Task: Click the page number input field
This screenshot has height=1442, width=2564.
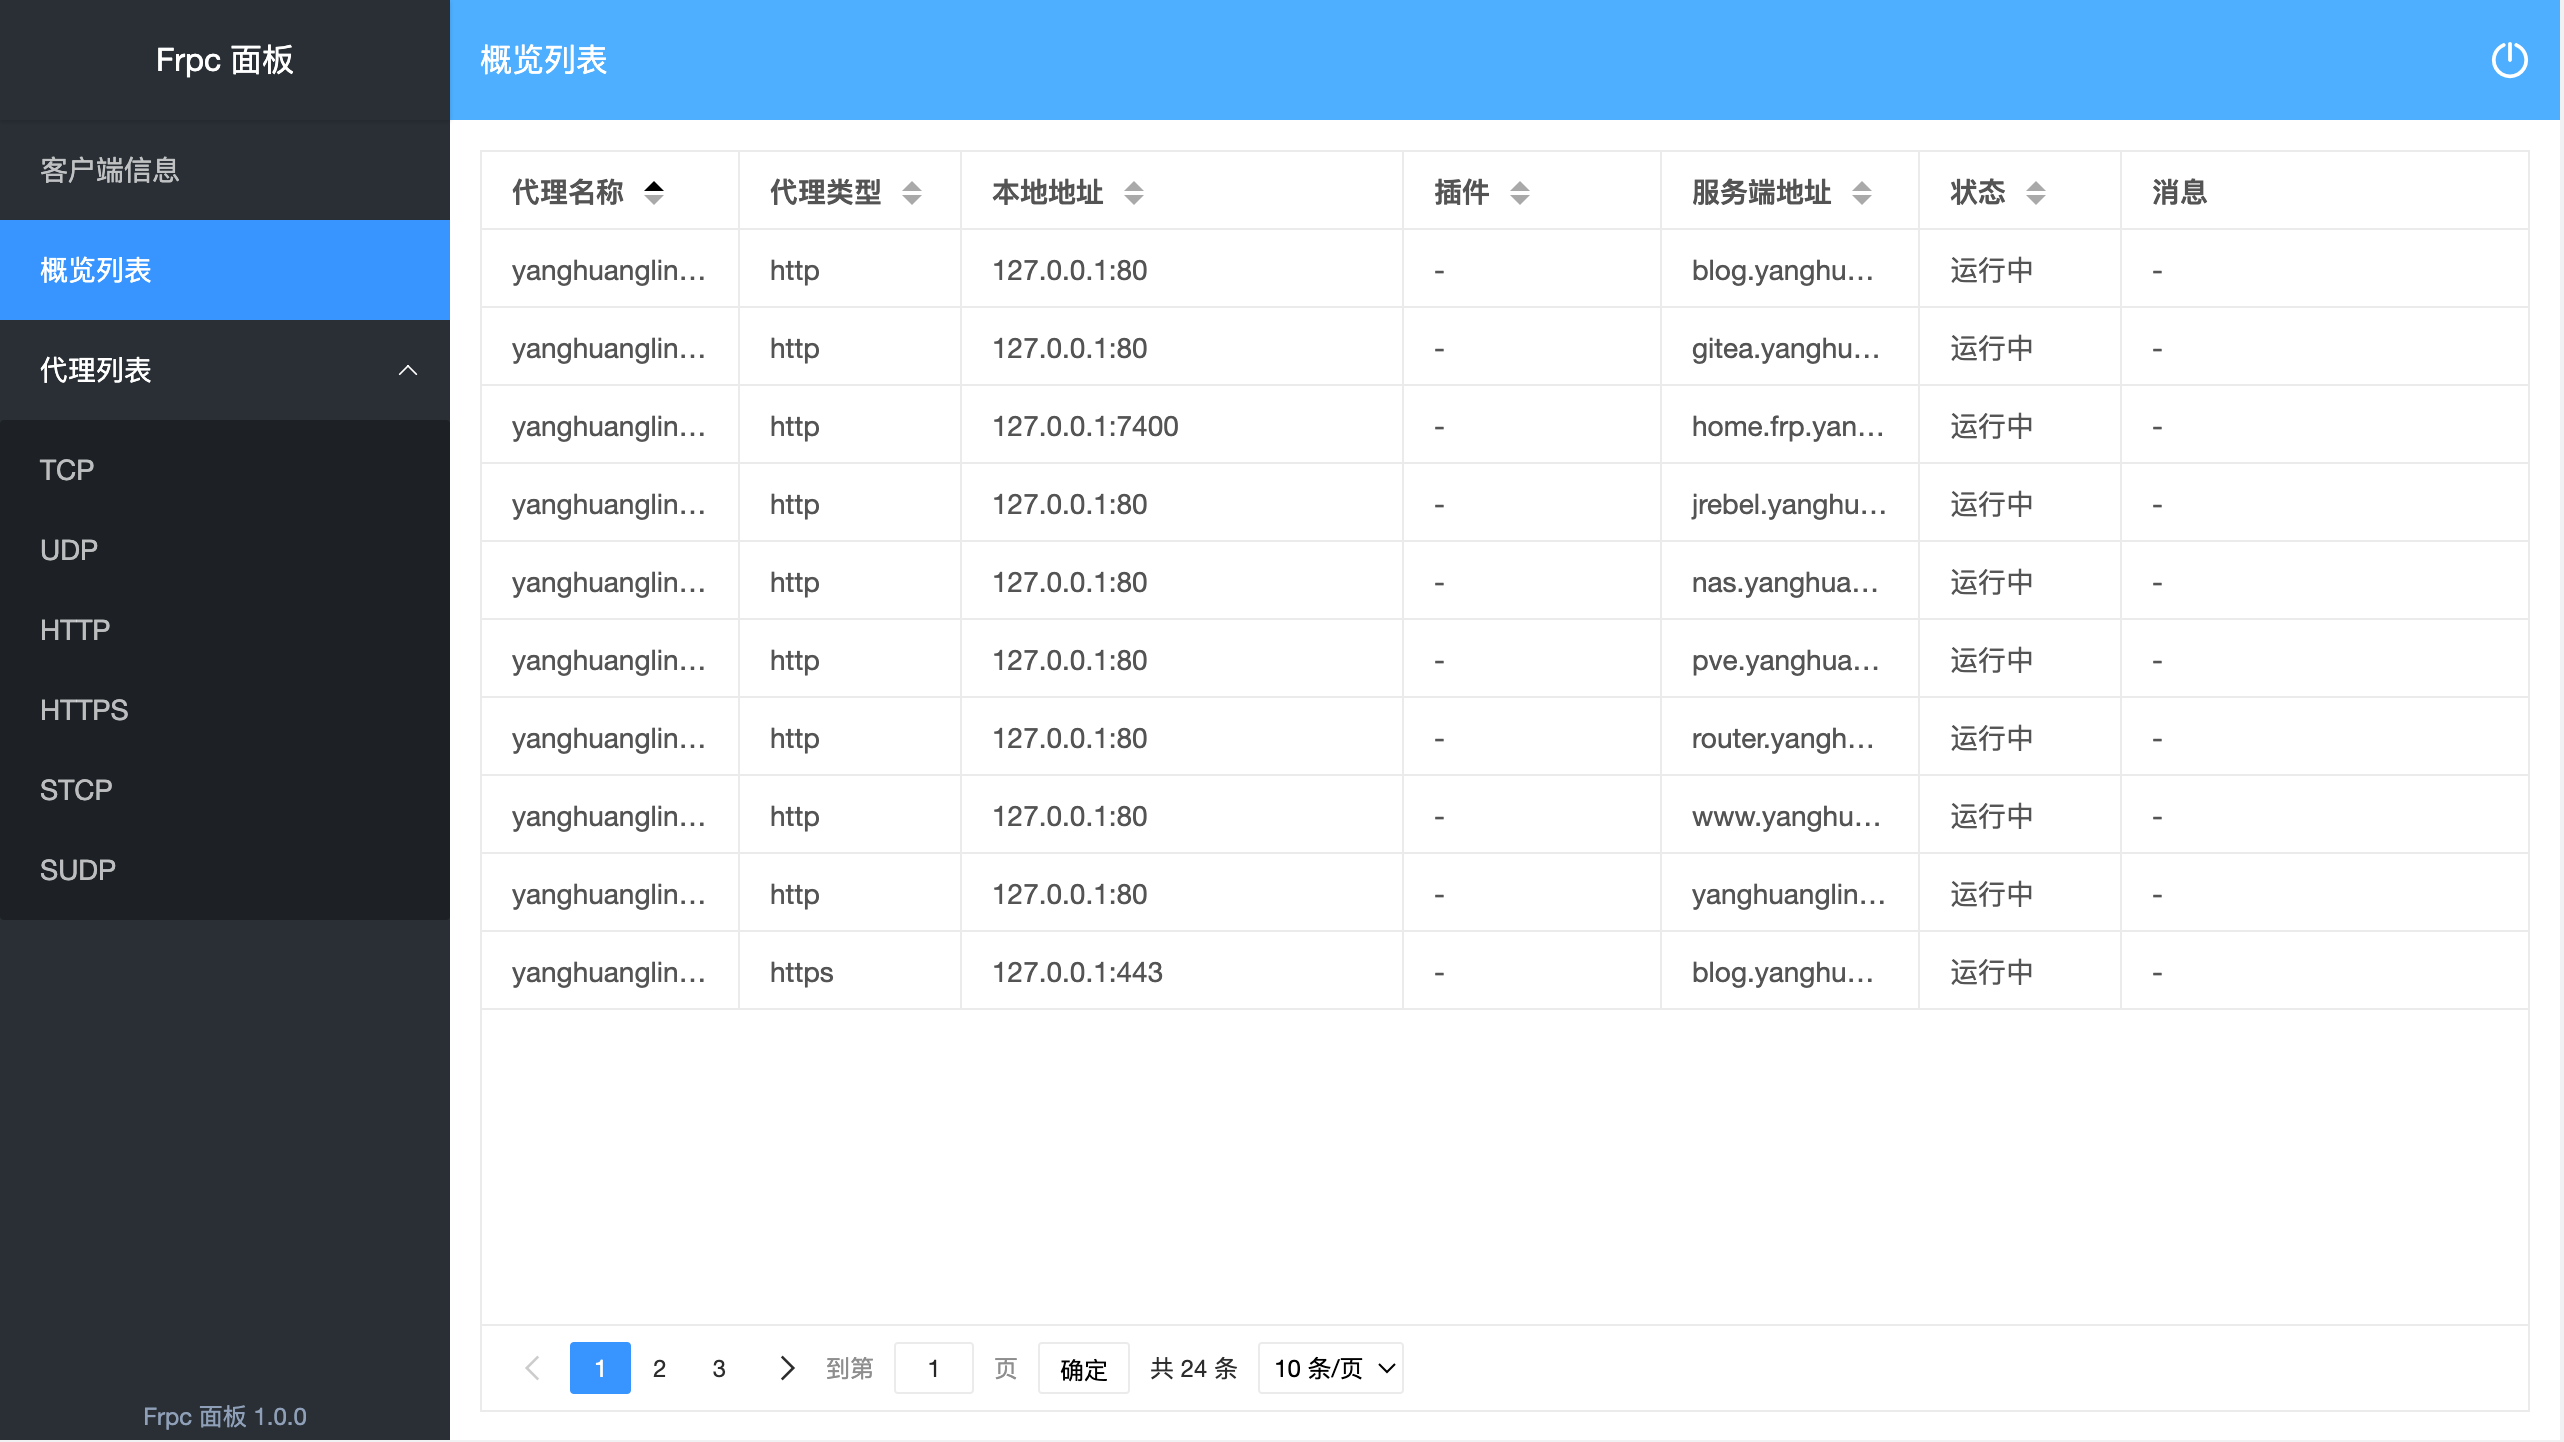Action: (x=933, y=1368)
